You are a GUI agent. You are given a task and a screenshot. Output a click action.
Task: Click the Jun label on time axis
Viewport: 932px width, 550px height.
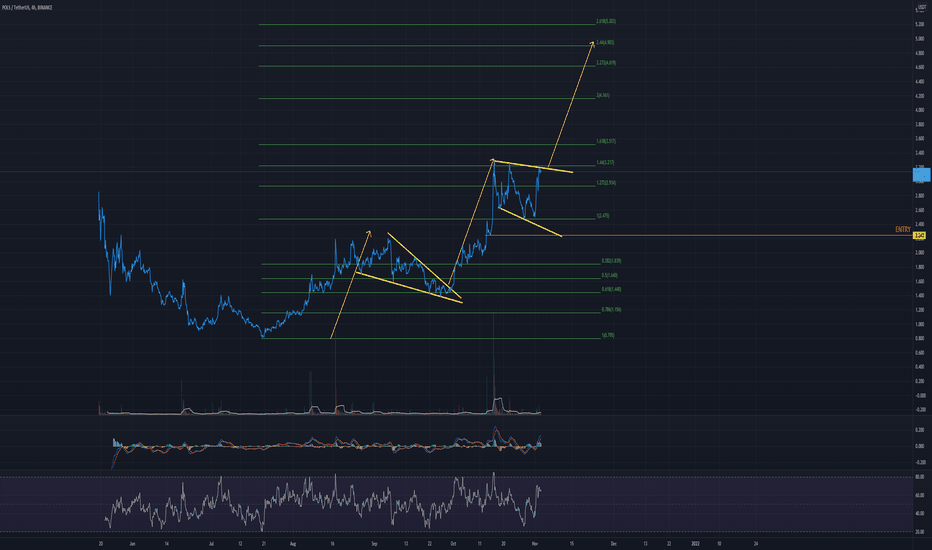tap(132, 543)
